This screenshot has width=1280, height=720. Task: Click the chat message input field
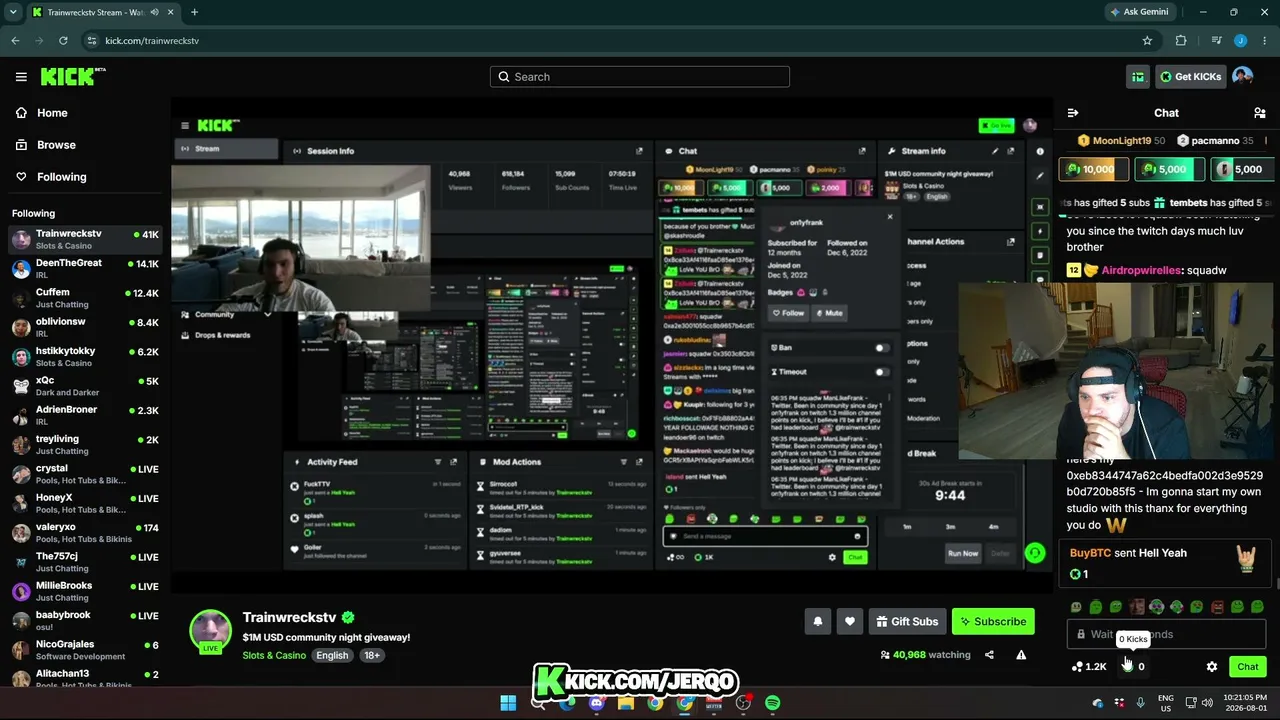tap(1166, 634)
